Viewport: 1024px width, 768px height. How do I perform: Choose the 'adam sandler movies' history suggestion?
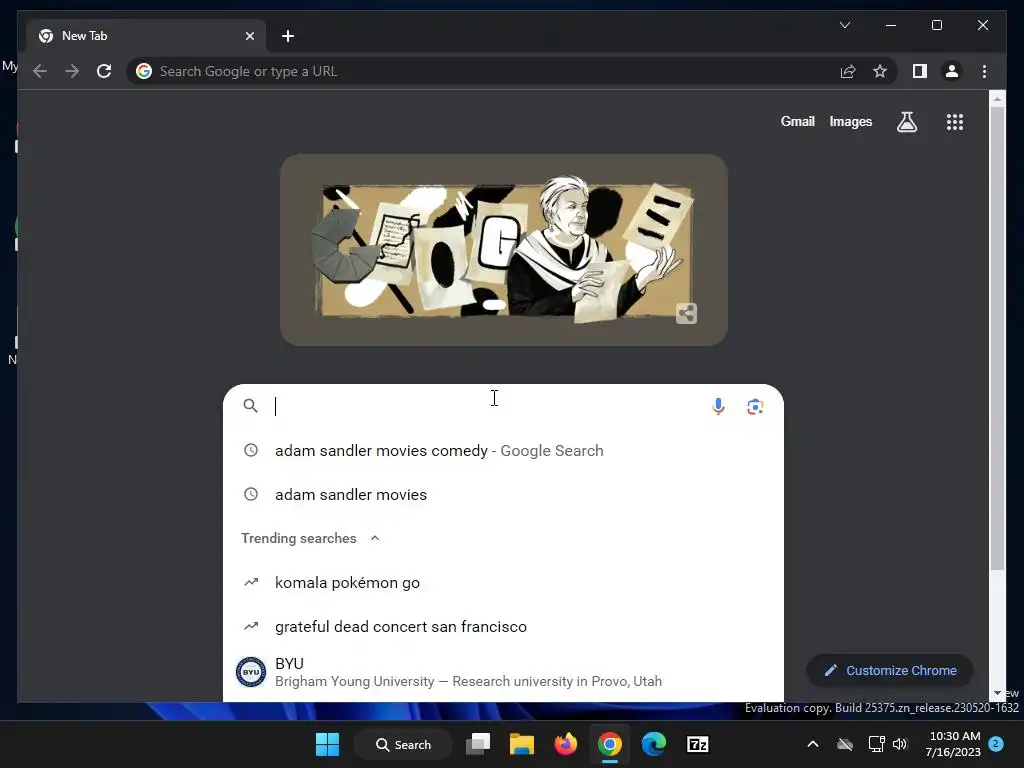(503, 494)
